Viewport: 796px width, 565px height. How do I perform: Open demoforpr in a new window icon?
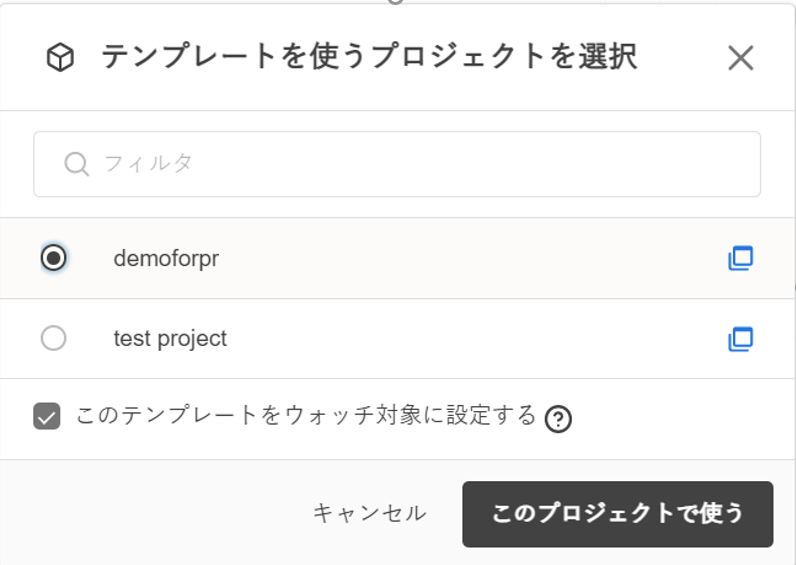click(740, 258)
